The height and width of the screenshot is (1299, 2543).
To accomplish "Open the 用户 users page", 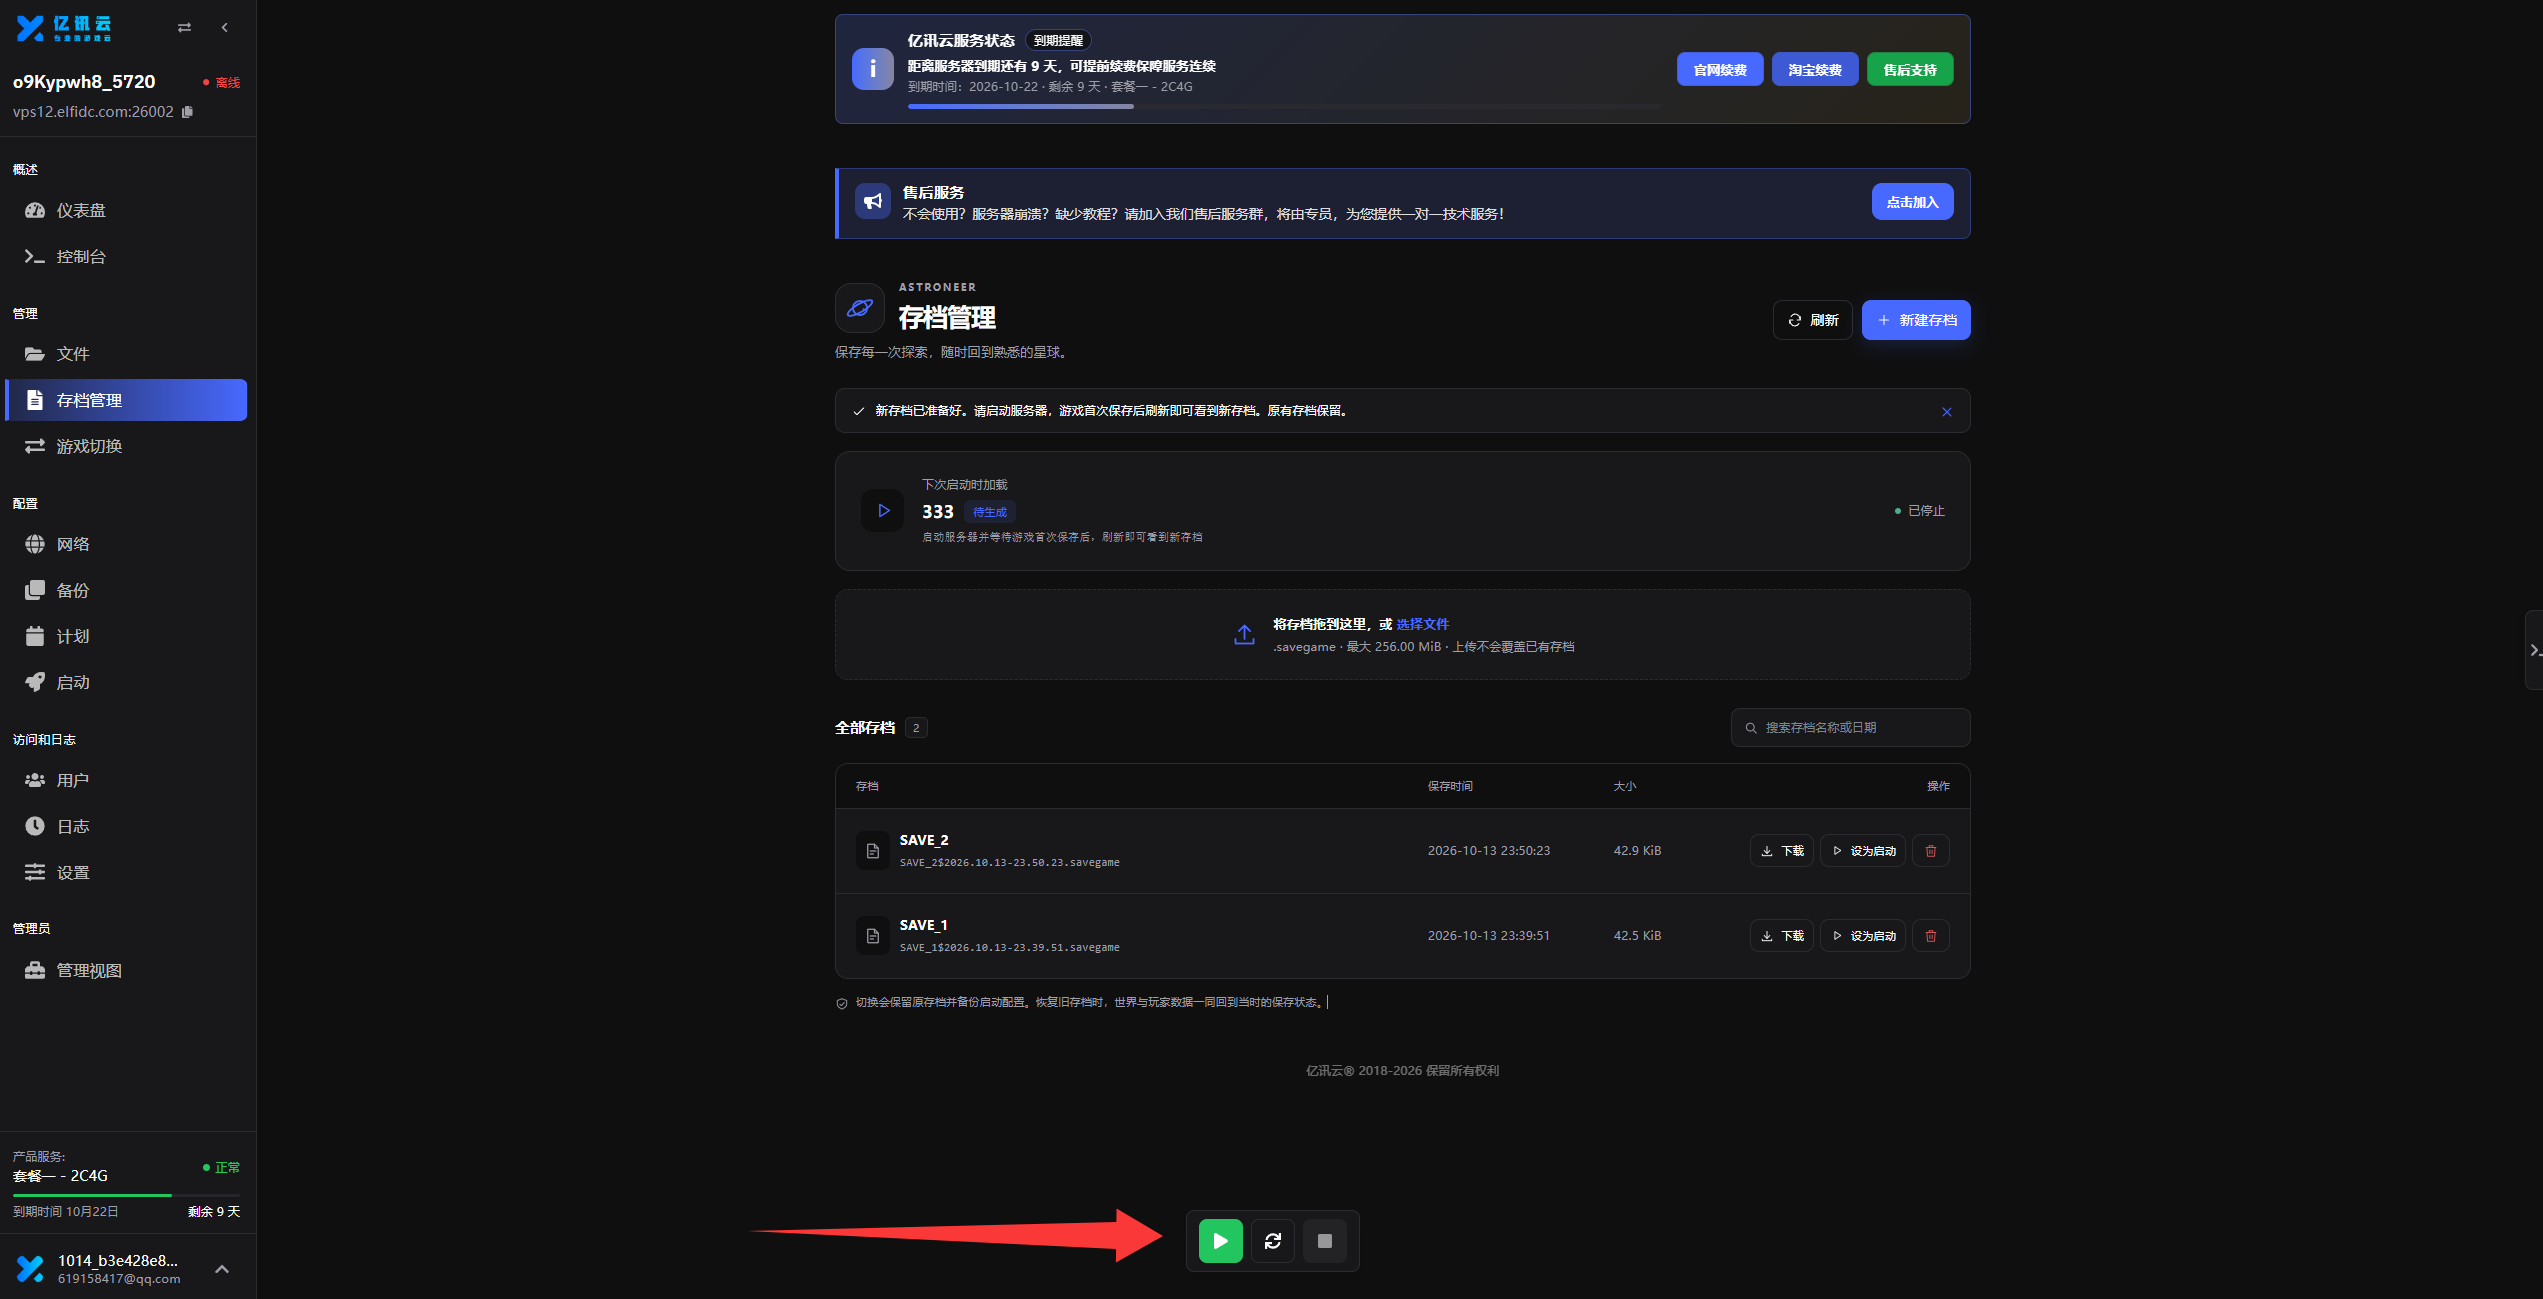I will point(126,780).
